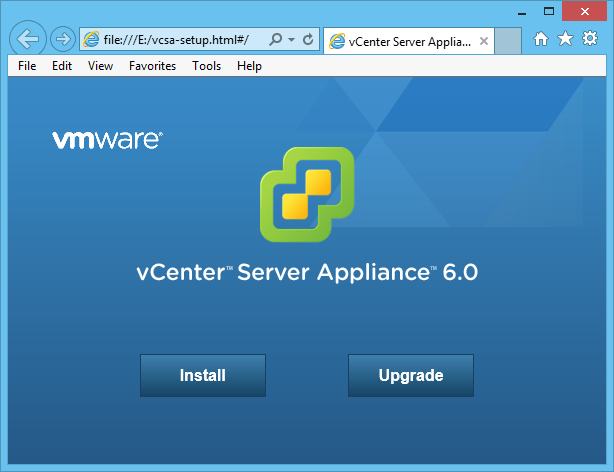Select the vCenter Server Appliance tab
The width and height of the screenshot is (614, 472).
pos(409,41)
